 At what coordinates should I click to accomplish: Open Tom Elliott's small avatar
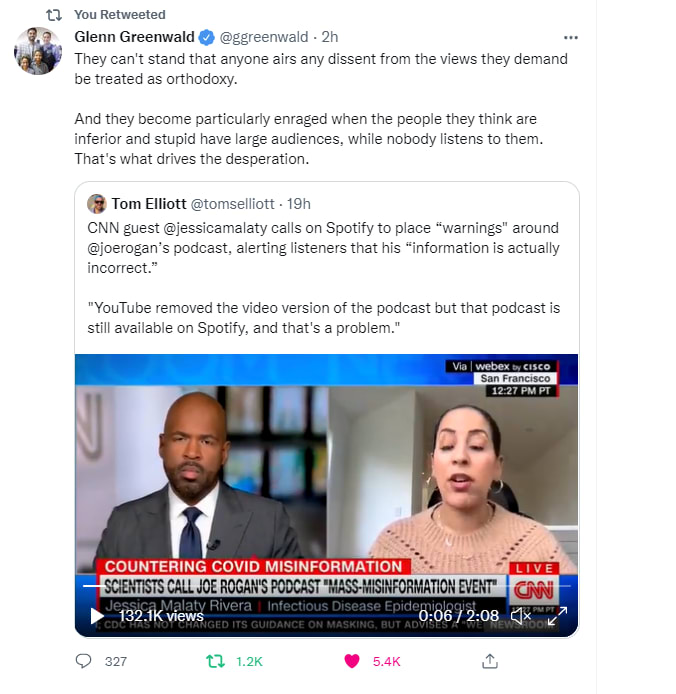coord(97,204)
